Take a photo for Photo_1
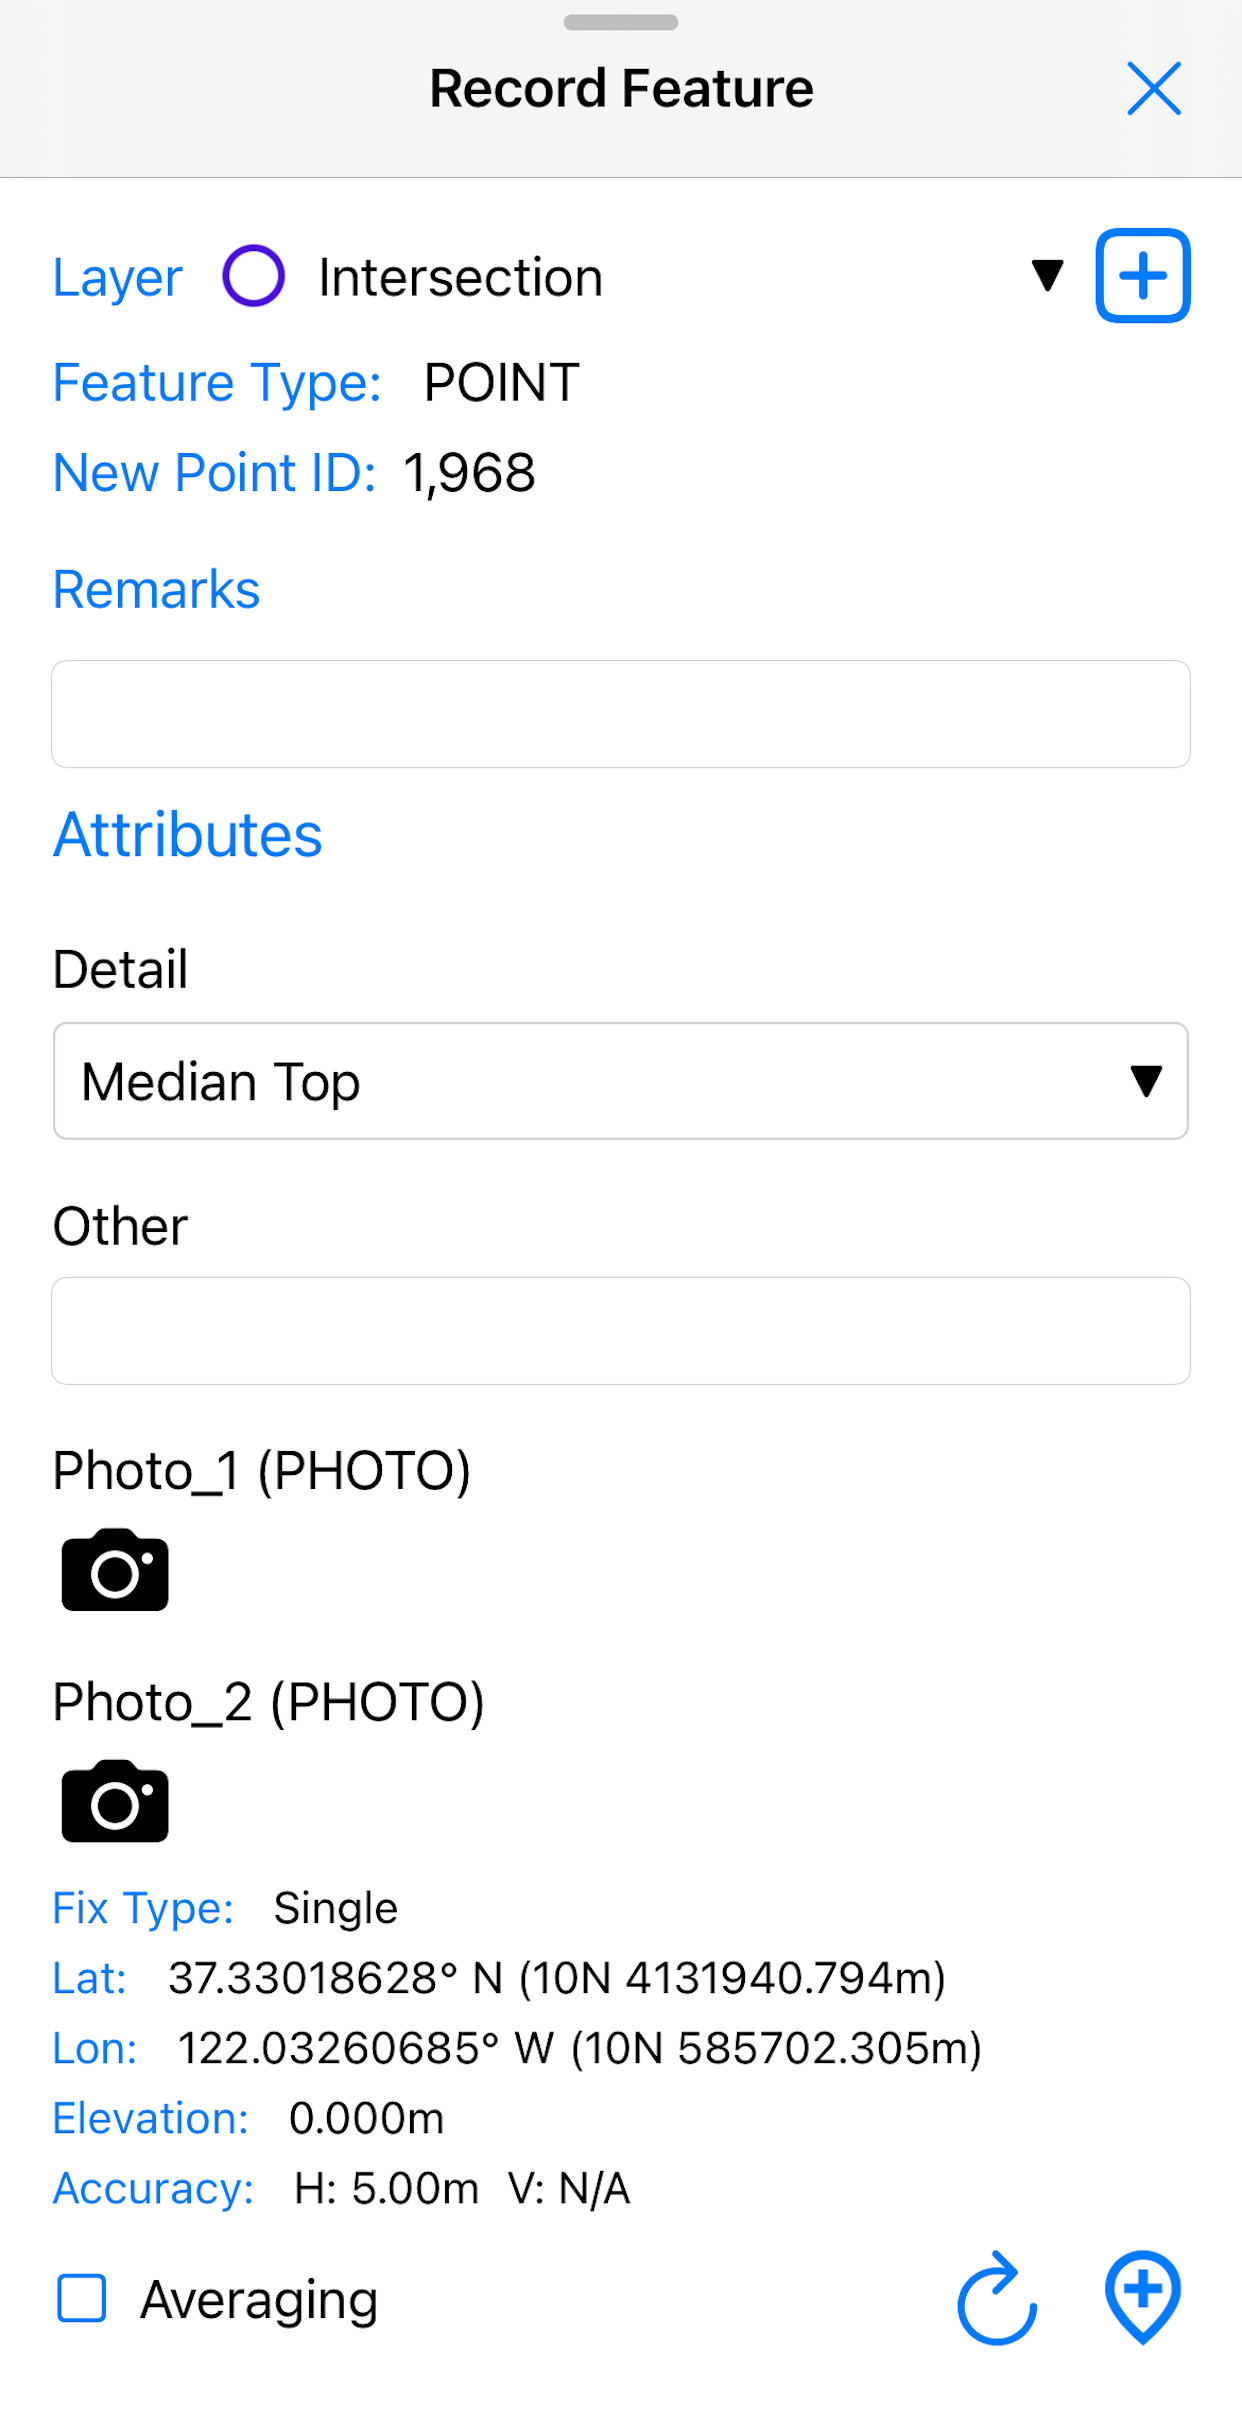Viewport: 1242px width, 2431px height. coord(115,1570)
